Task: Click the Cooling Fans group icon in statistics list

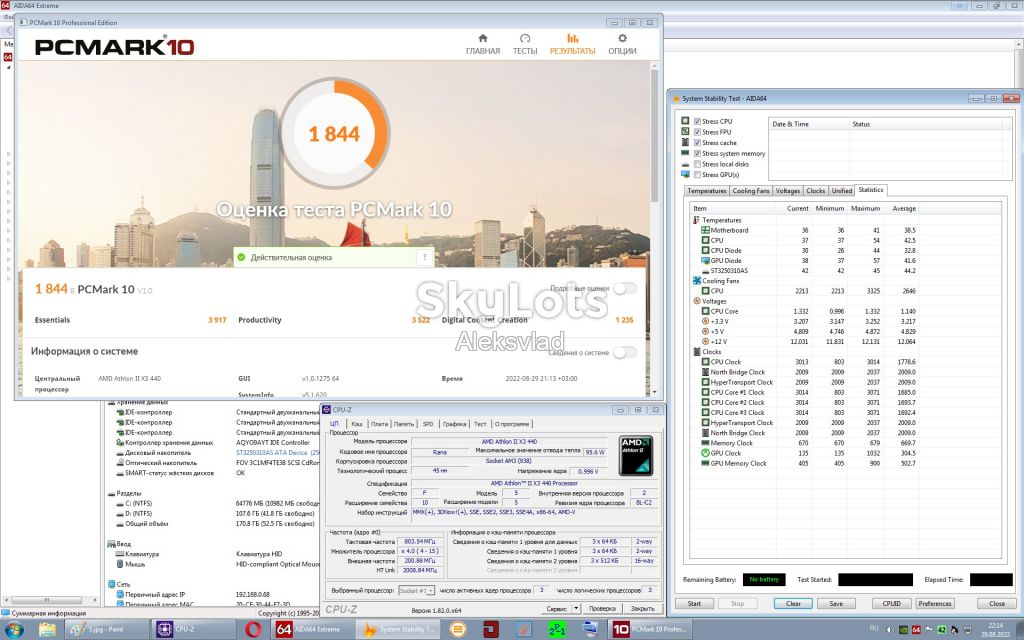Action: pos(696,281)
